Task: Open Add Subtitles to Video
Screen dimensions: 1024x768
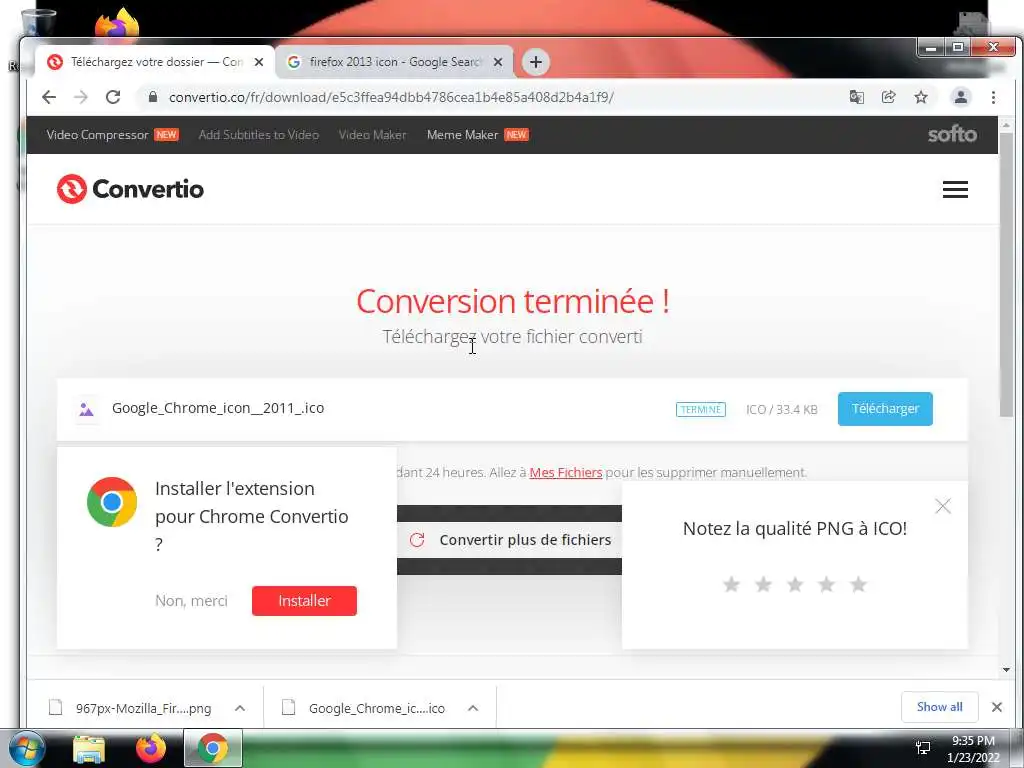Action: click(x=259, y=135)
